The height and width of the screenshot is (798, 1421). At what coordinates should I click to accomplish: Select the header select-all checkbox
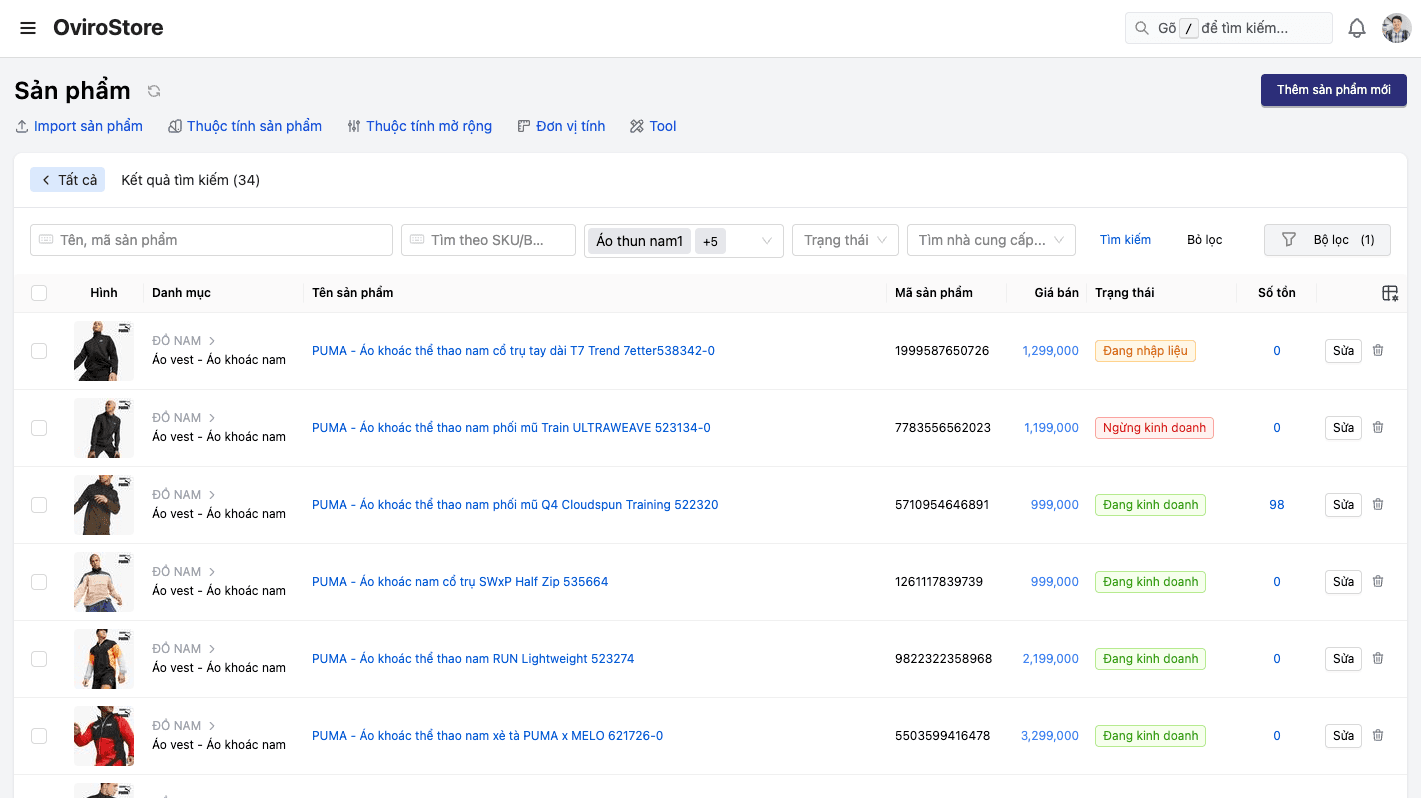coord(39,293)
